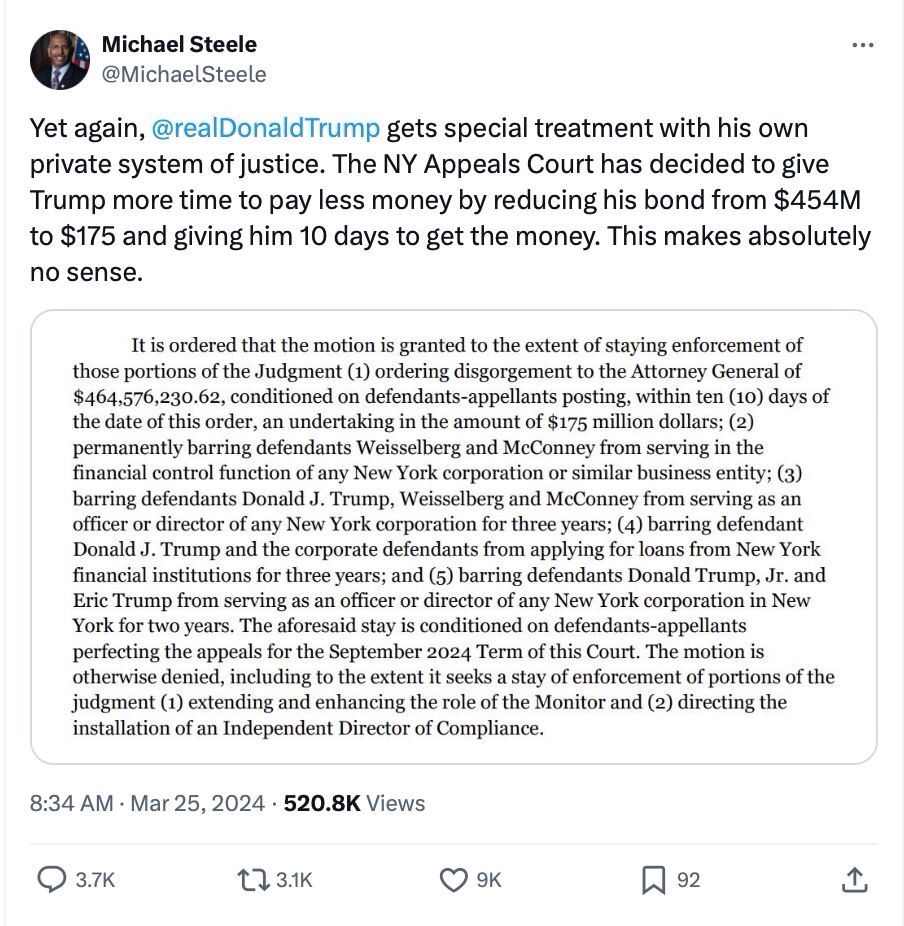
Task: Click the 8:34 AM timestamp
Action: [71, 803]
